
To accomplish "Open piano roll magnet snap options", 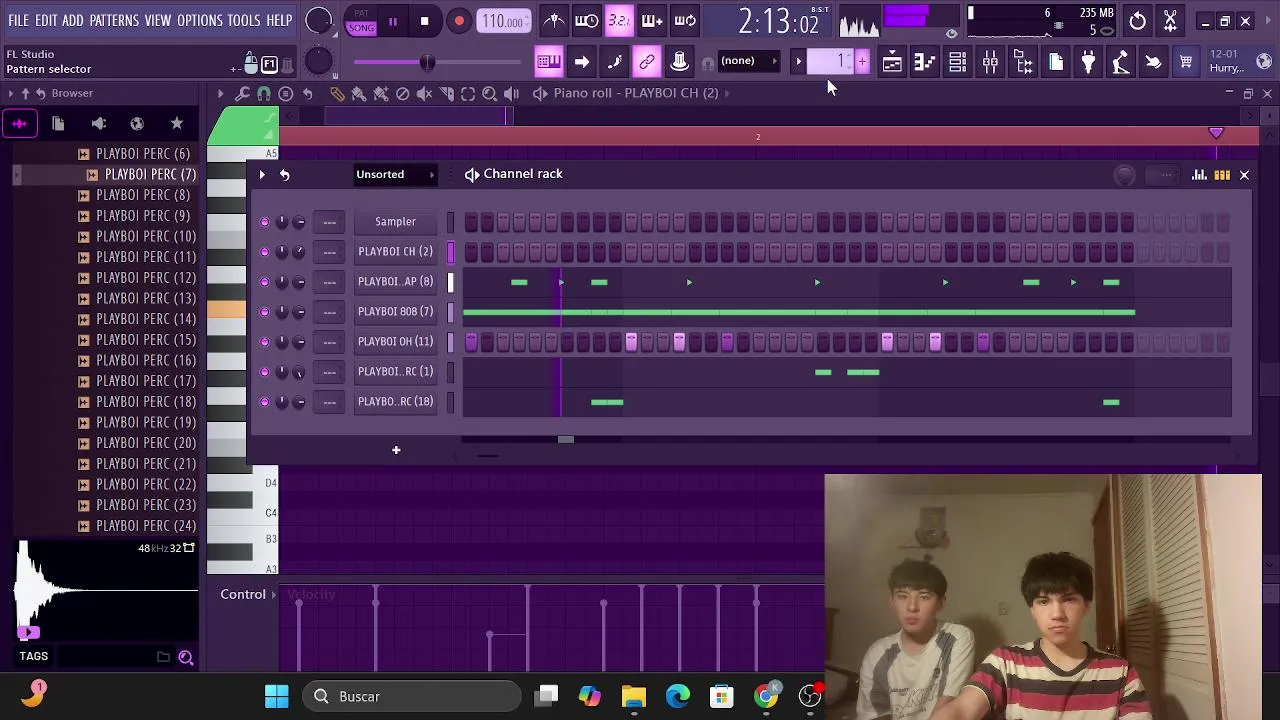I will (x=264, y=93).
